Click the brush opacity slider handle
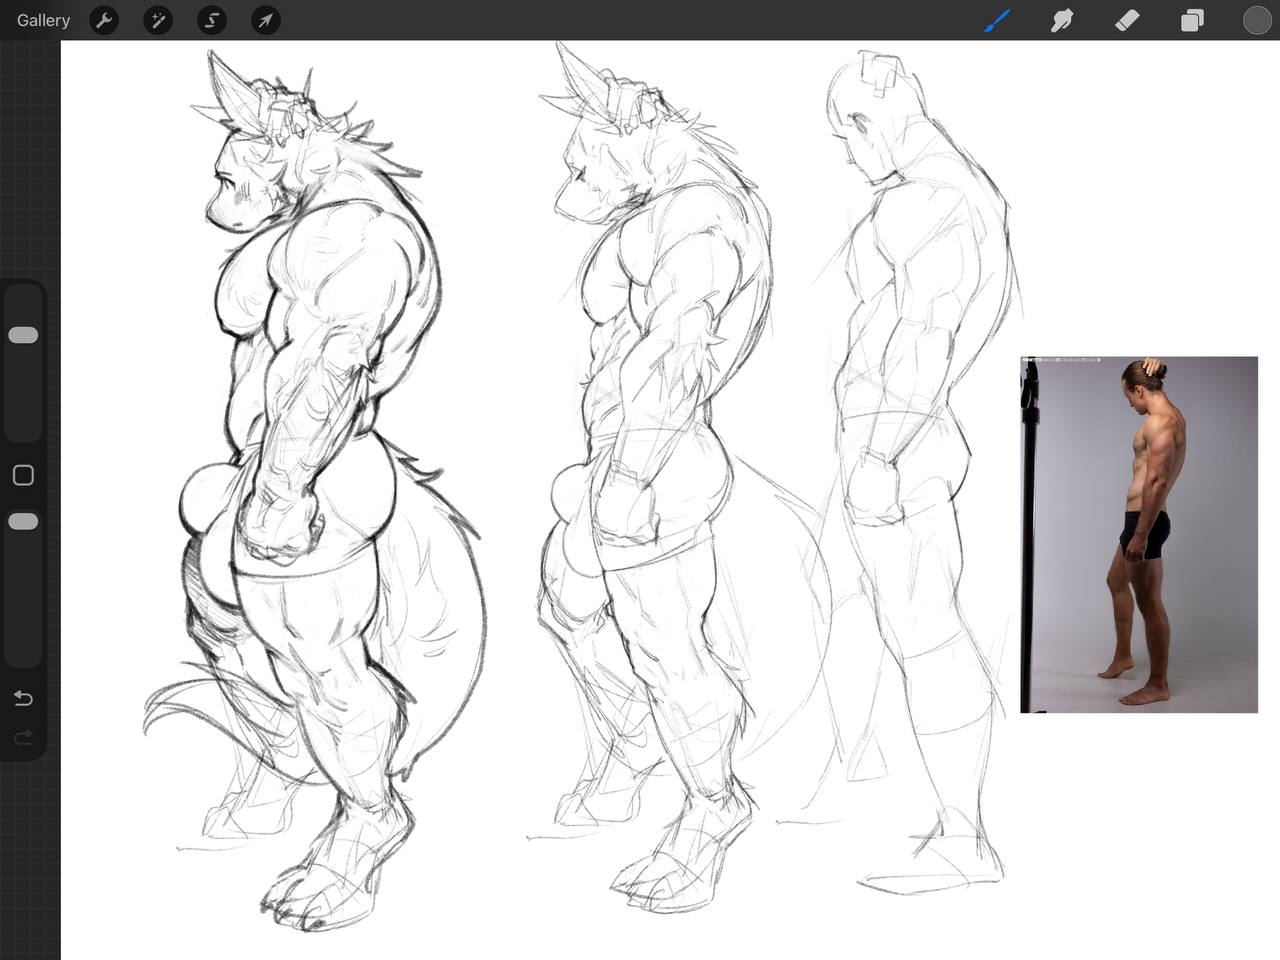The image size is (1280, 960). click(23, 521)
